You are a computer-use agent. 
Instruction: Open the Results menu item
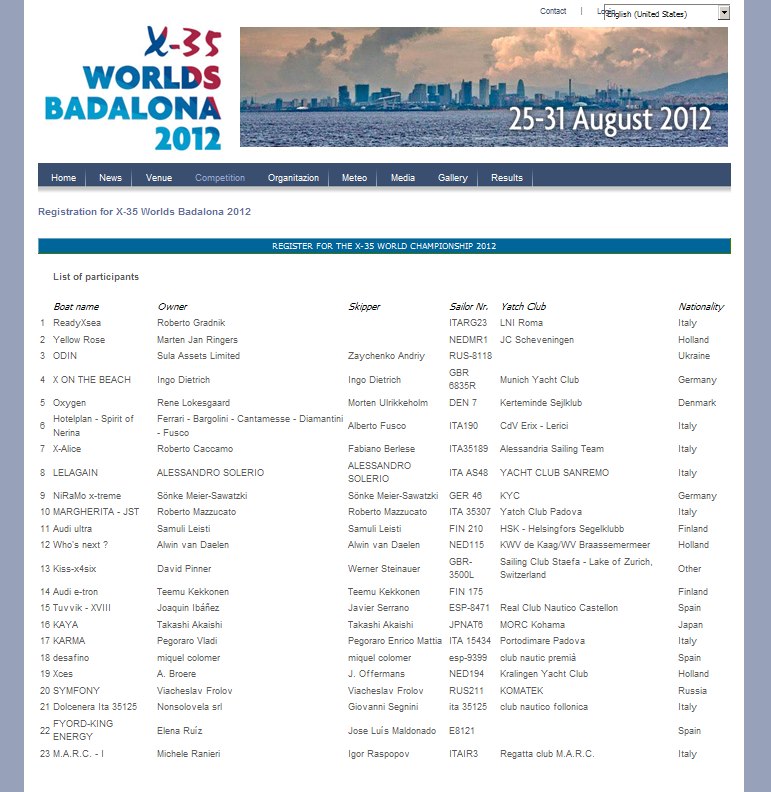tap(506, 178)
